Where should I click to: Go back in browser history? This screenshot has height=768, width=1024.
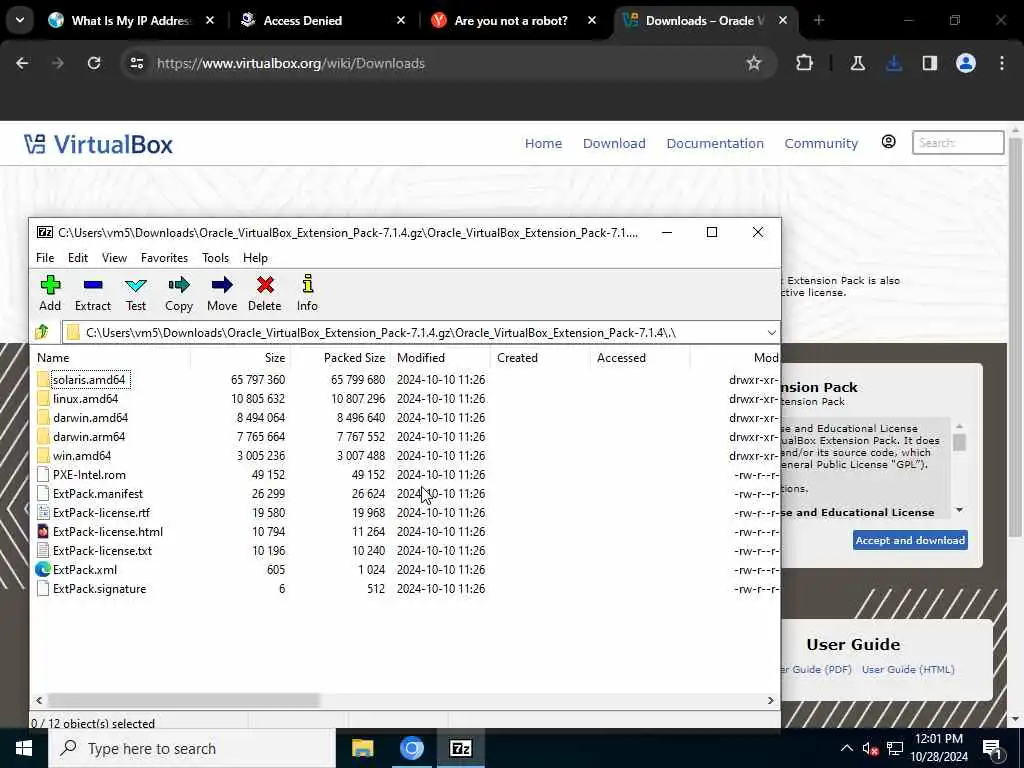[x=22, y=63]
